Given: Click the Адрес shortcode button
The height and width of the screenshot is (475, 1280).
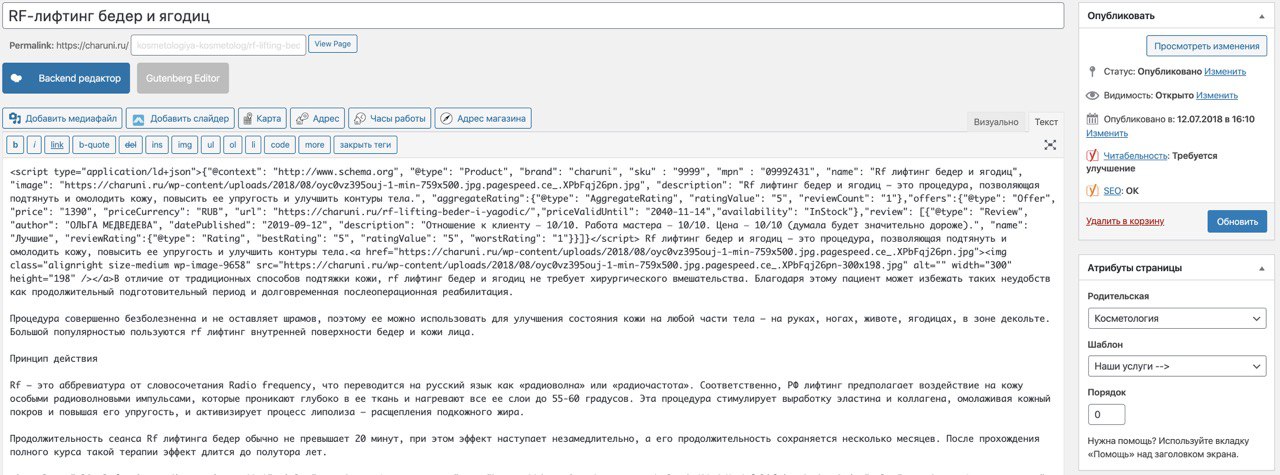Looking at the screenshot, I should [x=319, y=118].
